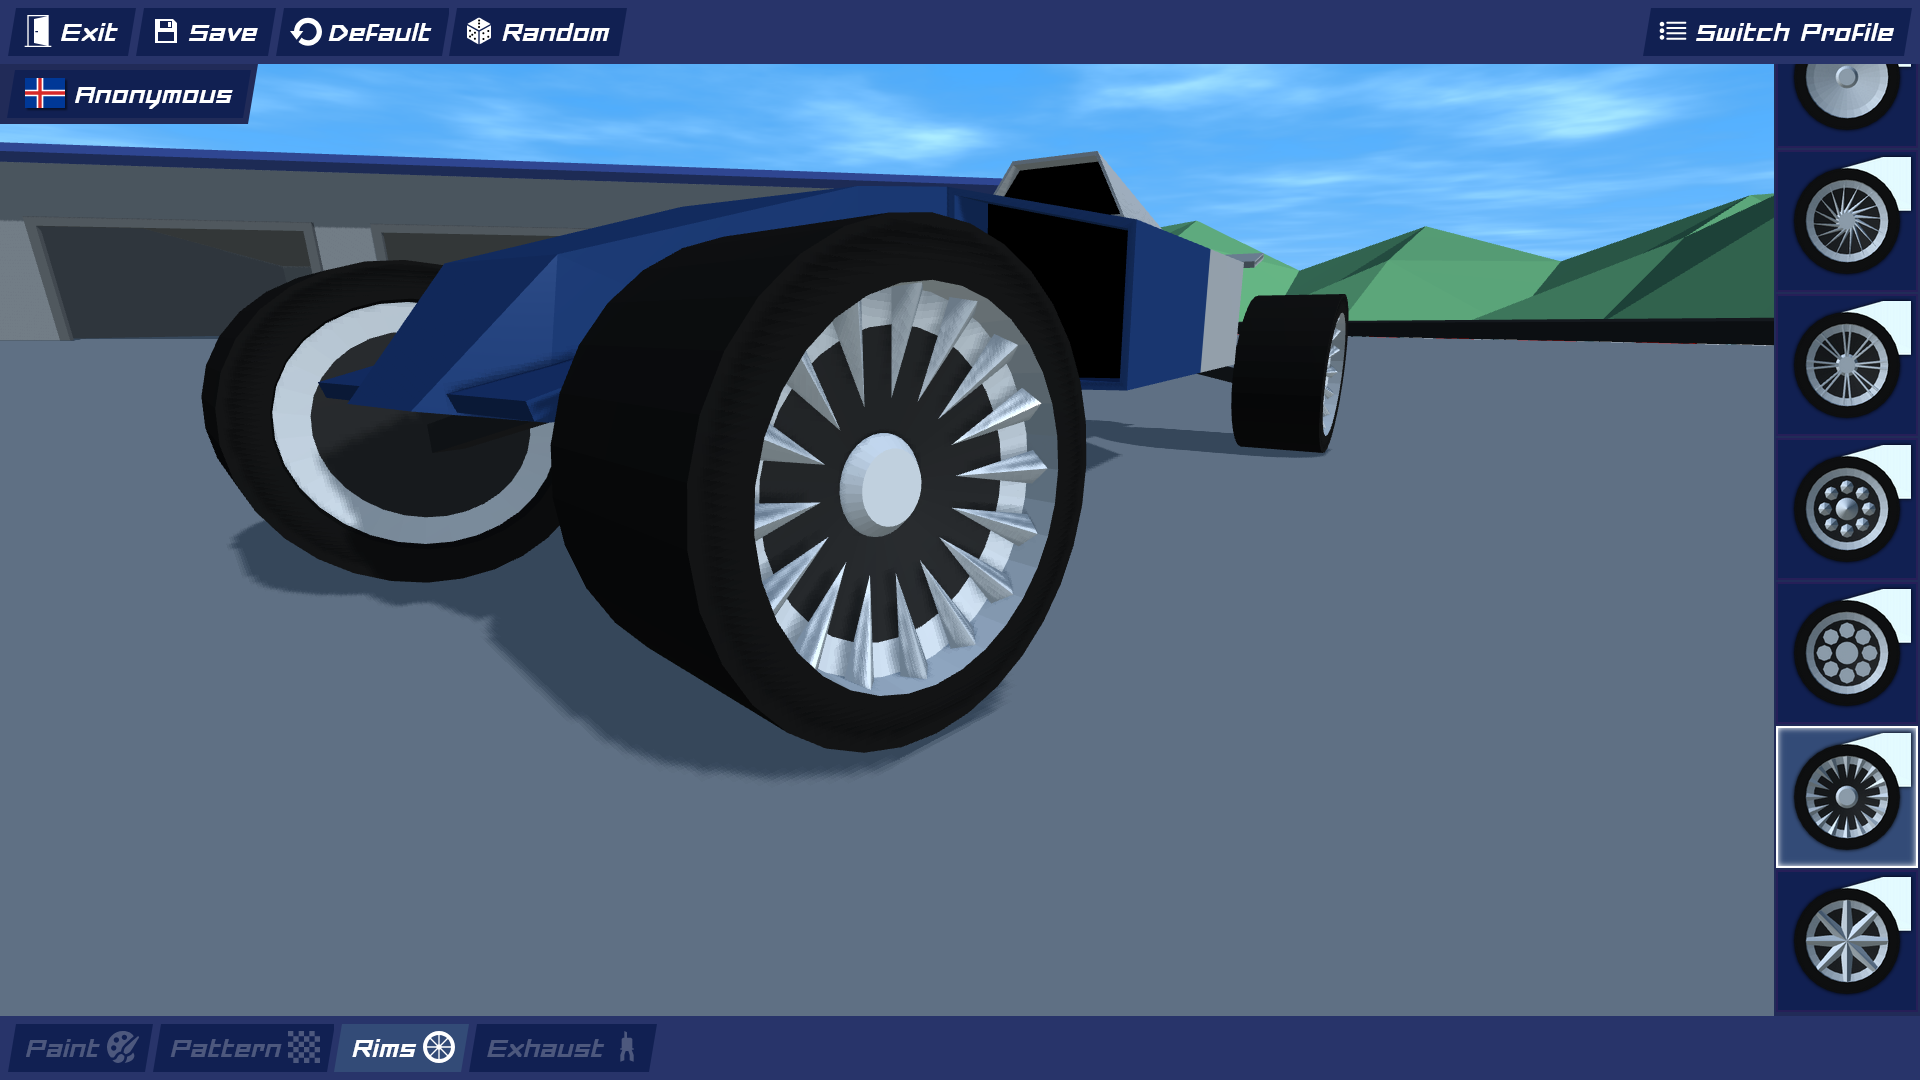Select the rim with small bolt circles
The width and height of the screenshot is (1920, 1080).
(1846, 510)
